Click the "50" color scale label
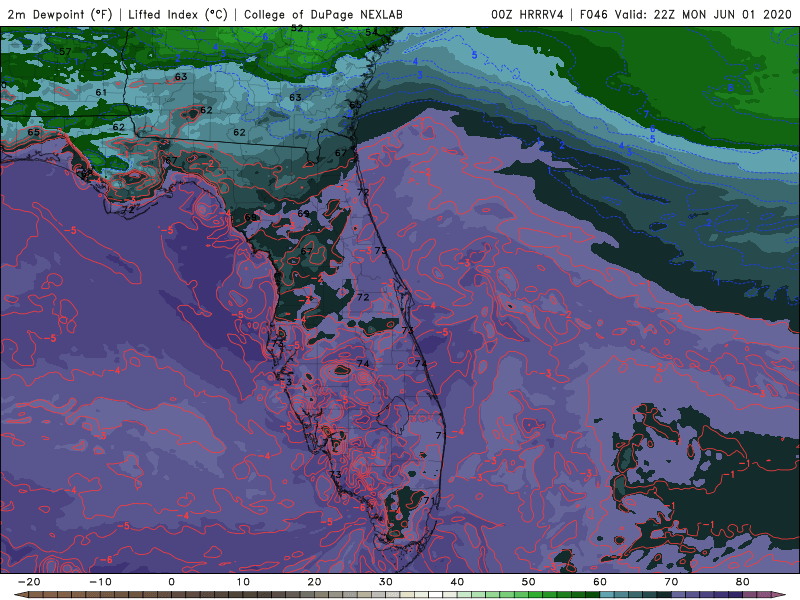Image resolution: width=800 pixels, height=600 pixels. tap(529, 582)
